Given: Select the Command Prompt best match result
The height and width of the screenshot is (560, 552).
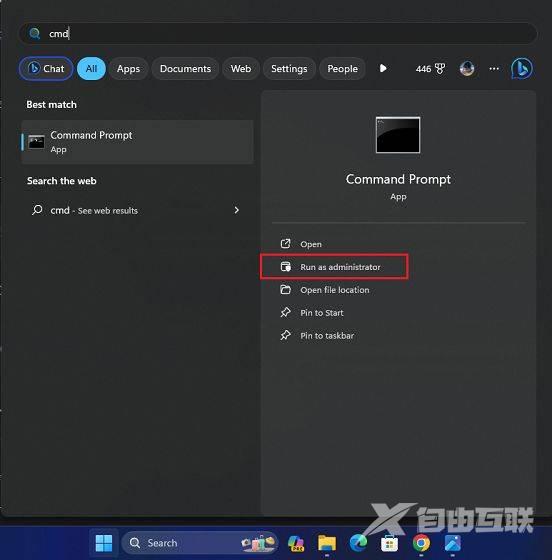Looking at the screenshot, I should click(137, 142).
